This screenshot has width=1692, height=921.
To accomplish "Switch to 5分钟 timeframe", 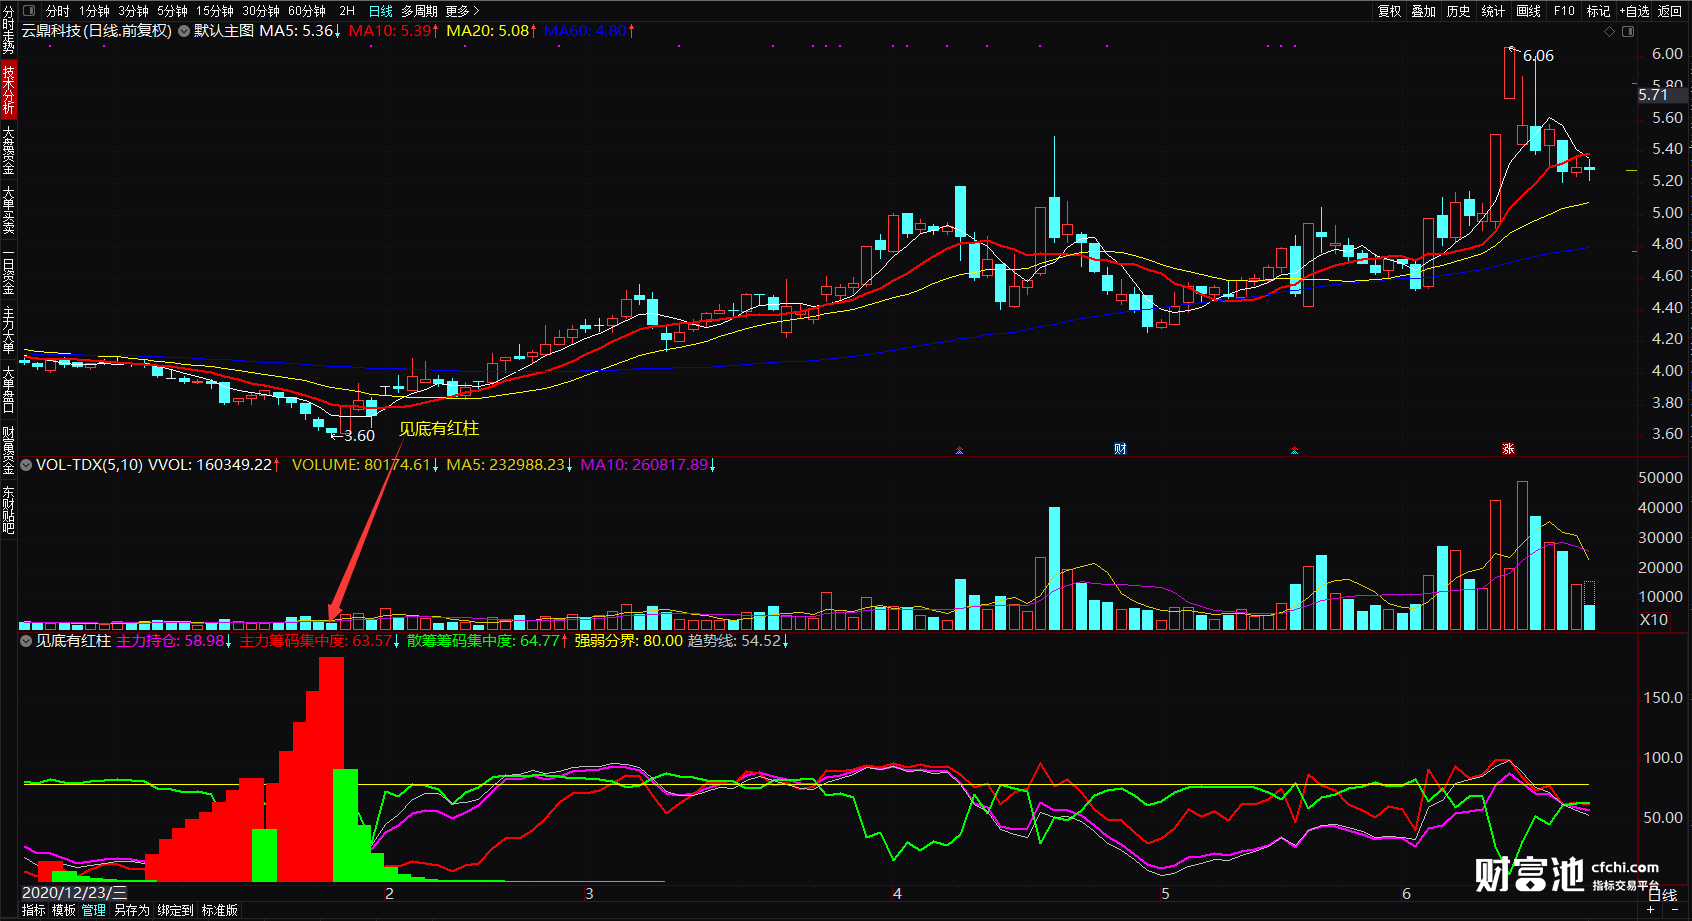I will [172, 11].
